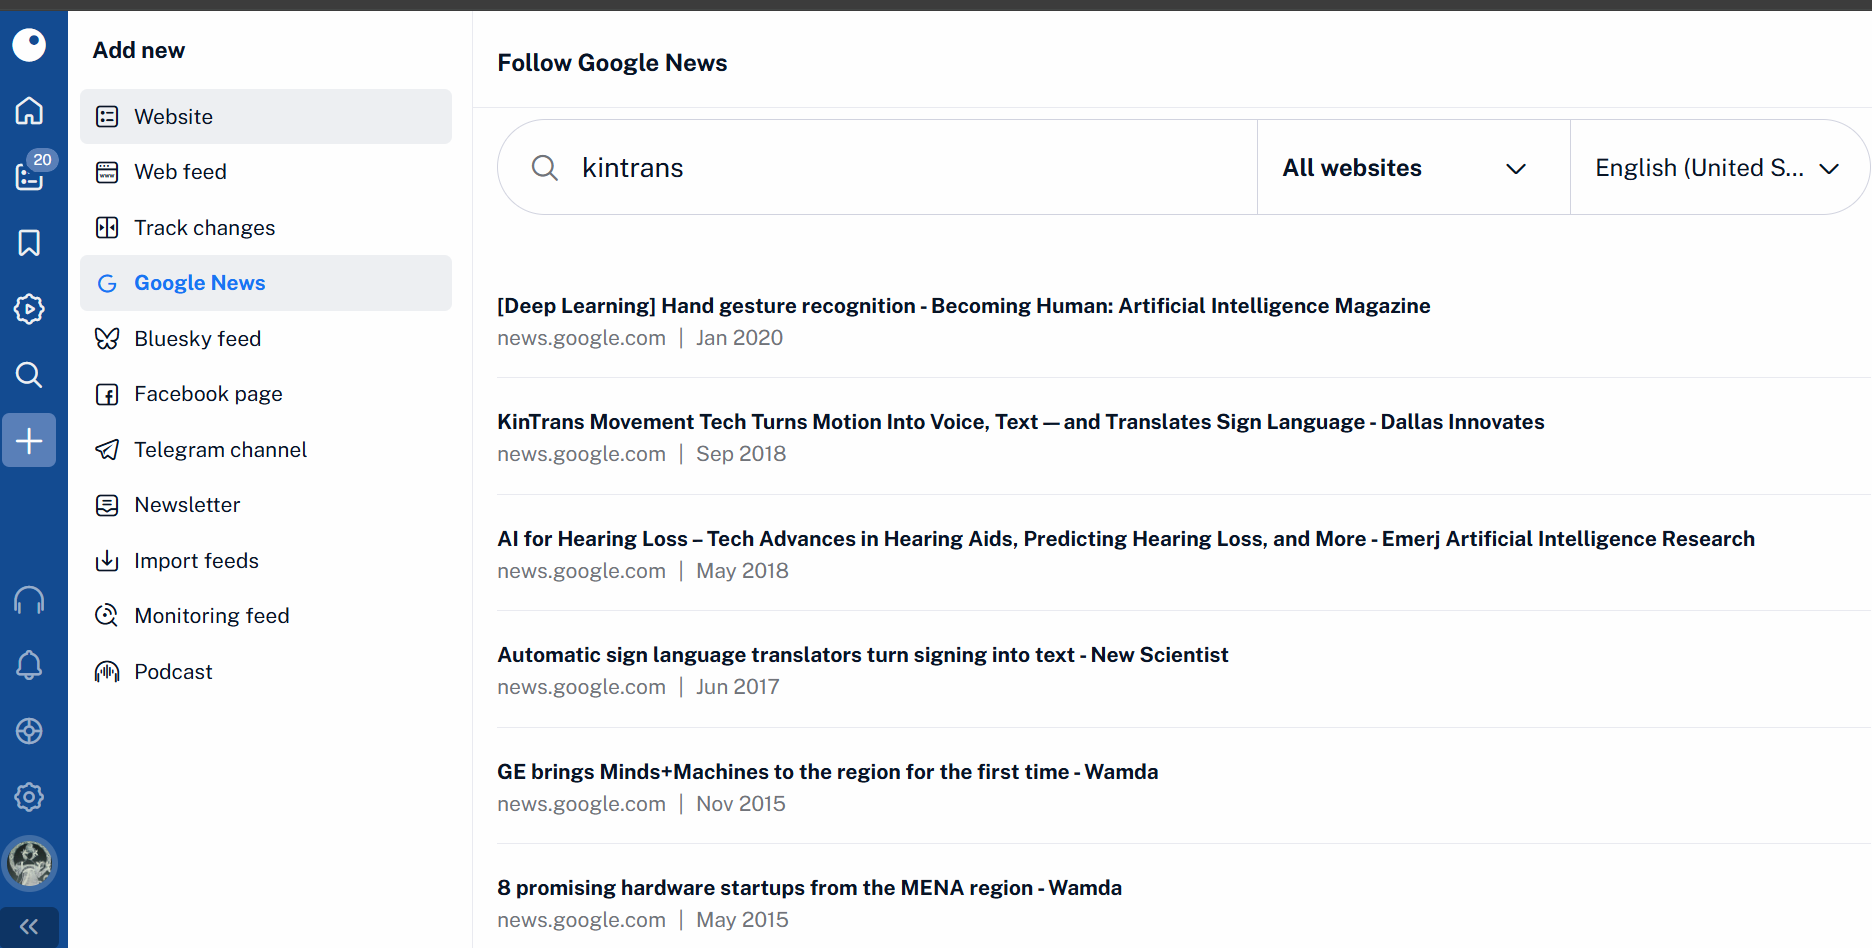1872x948 pixels.
Task: Select Web feed in the Add new menu
Action: 266,172
